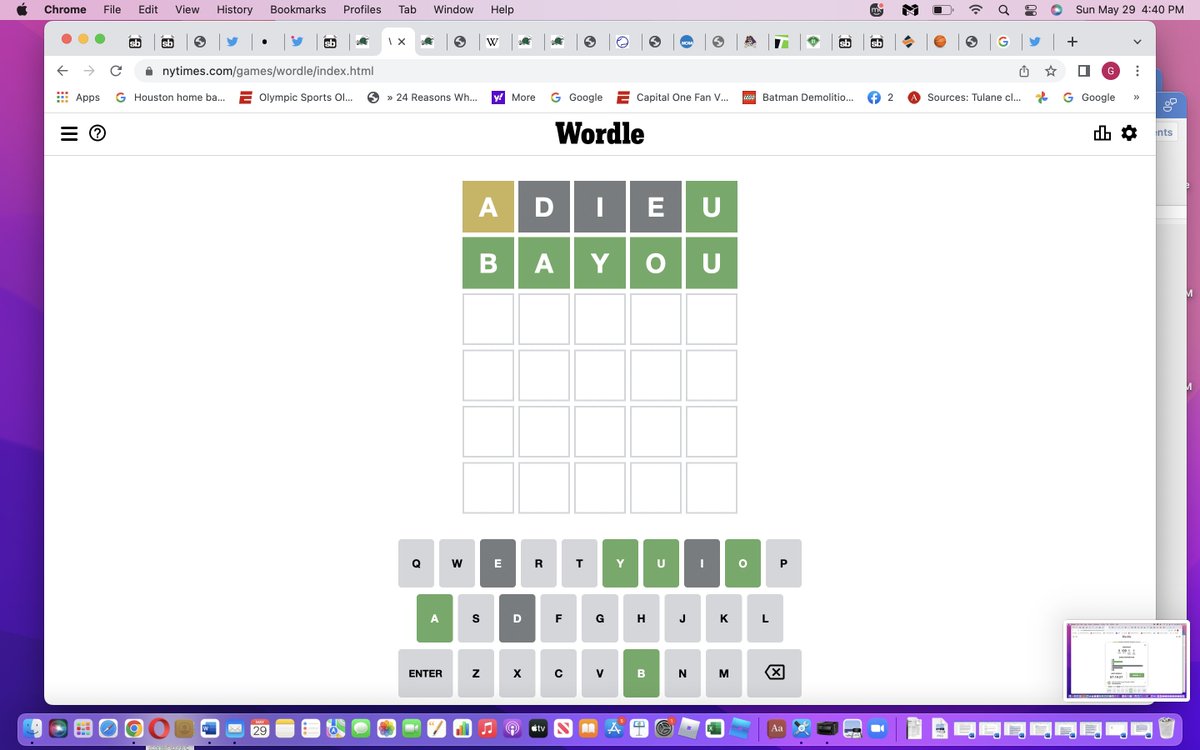Open Chrome three-dot menu

coord(1137,71)
